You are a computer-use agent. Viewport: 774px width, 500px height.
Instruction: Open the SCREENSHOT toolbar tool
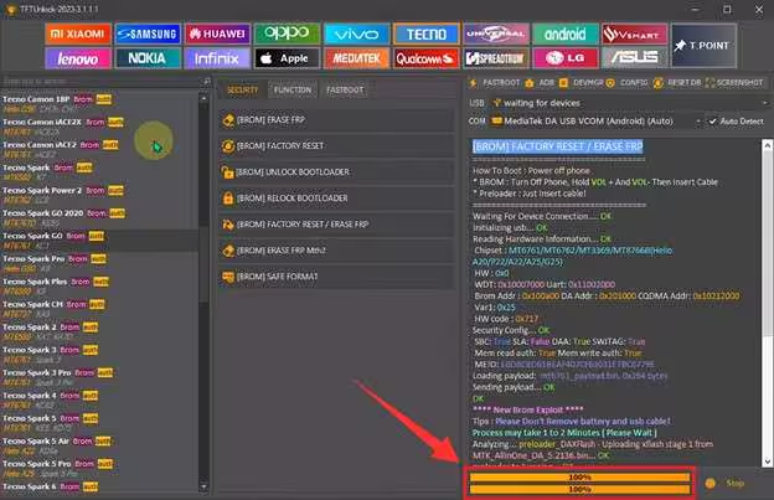point(739,82)
